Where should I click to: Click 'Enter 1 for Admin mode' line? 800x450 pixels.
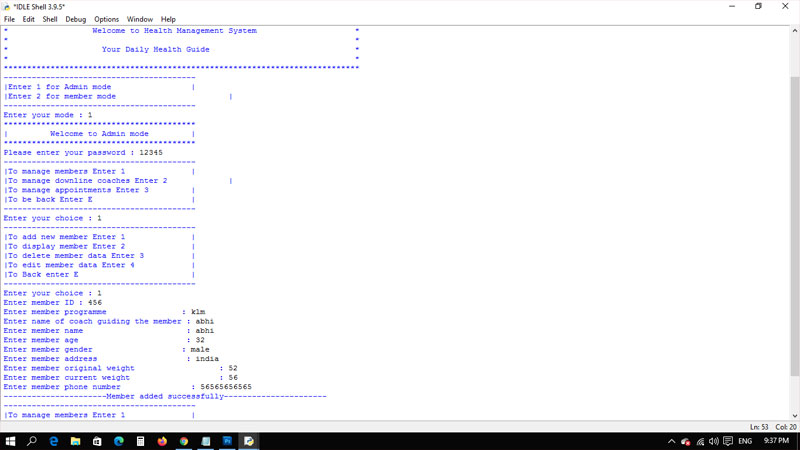[60, 87]
